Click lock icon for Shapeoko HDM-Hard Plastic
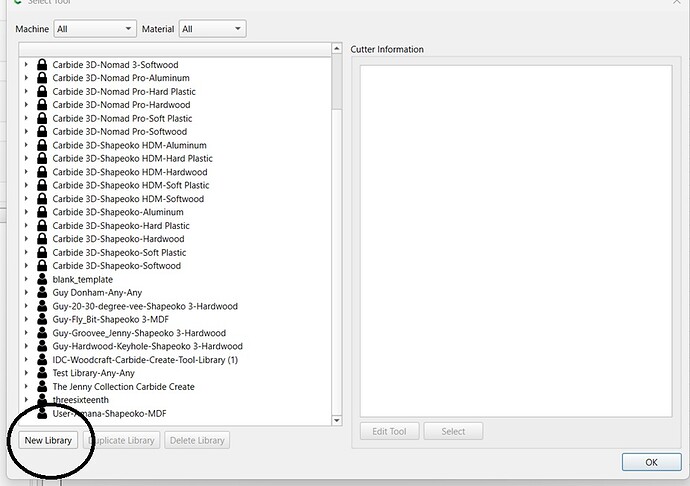The image size is (690, 486). 42,158
